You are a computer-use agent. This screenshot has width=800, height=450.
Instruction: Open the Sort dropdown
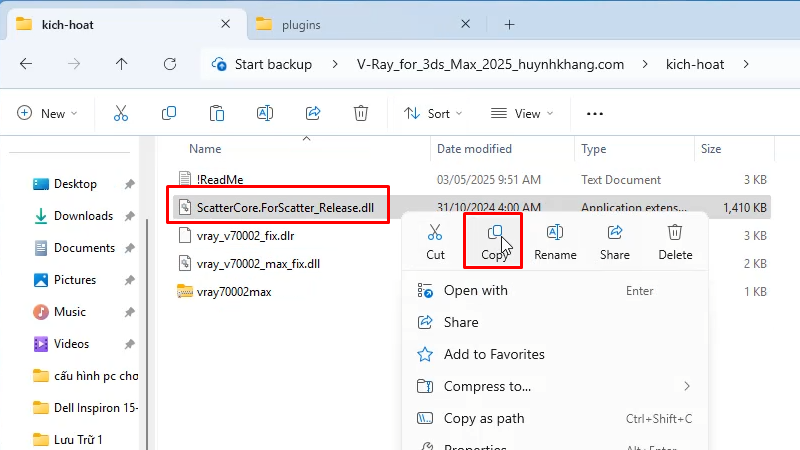433,113
